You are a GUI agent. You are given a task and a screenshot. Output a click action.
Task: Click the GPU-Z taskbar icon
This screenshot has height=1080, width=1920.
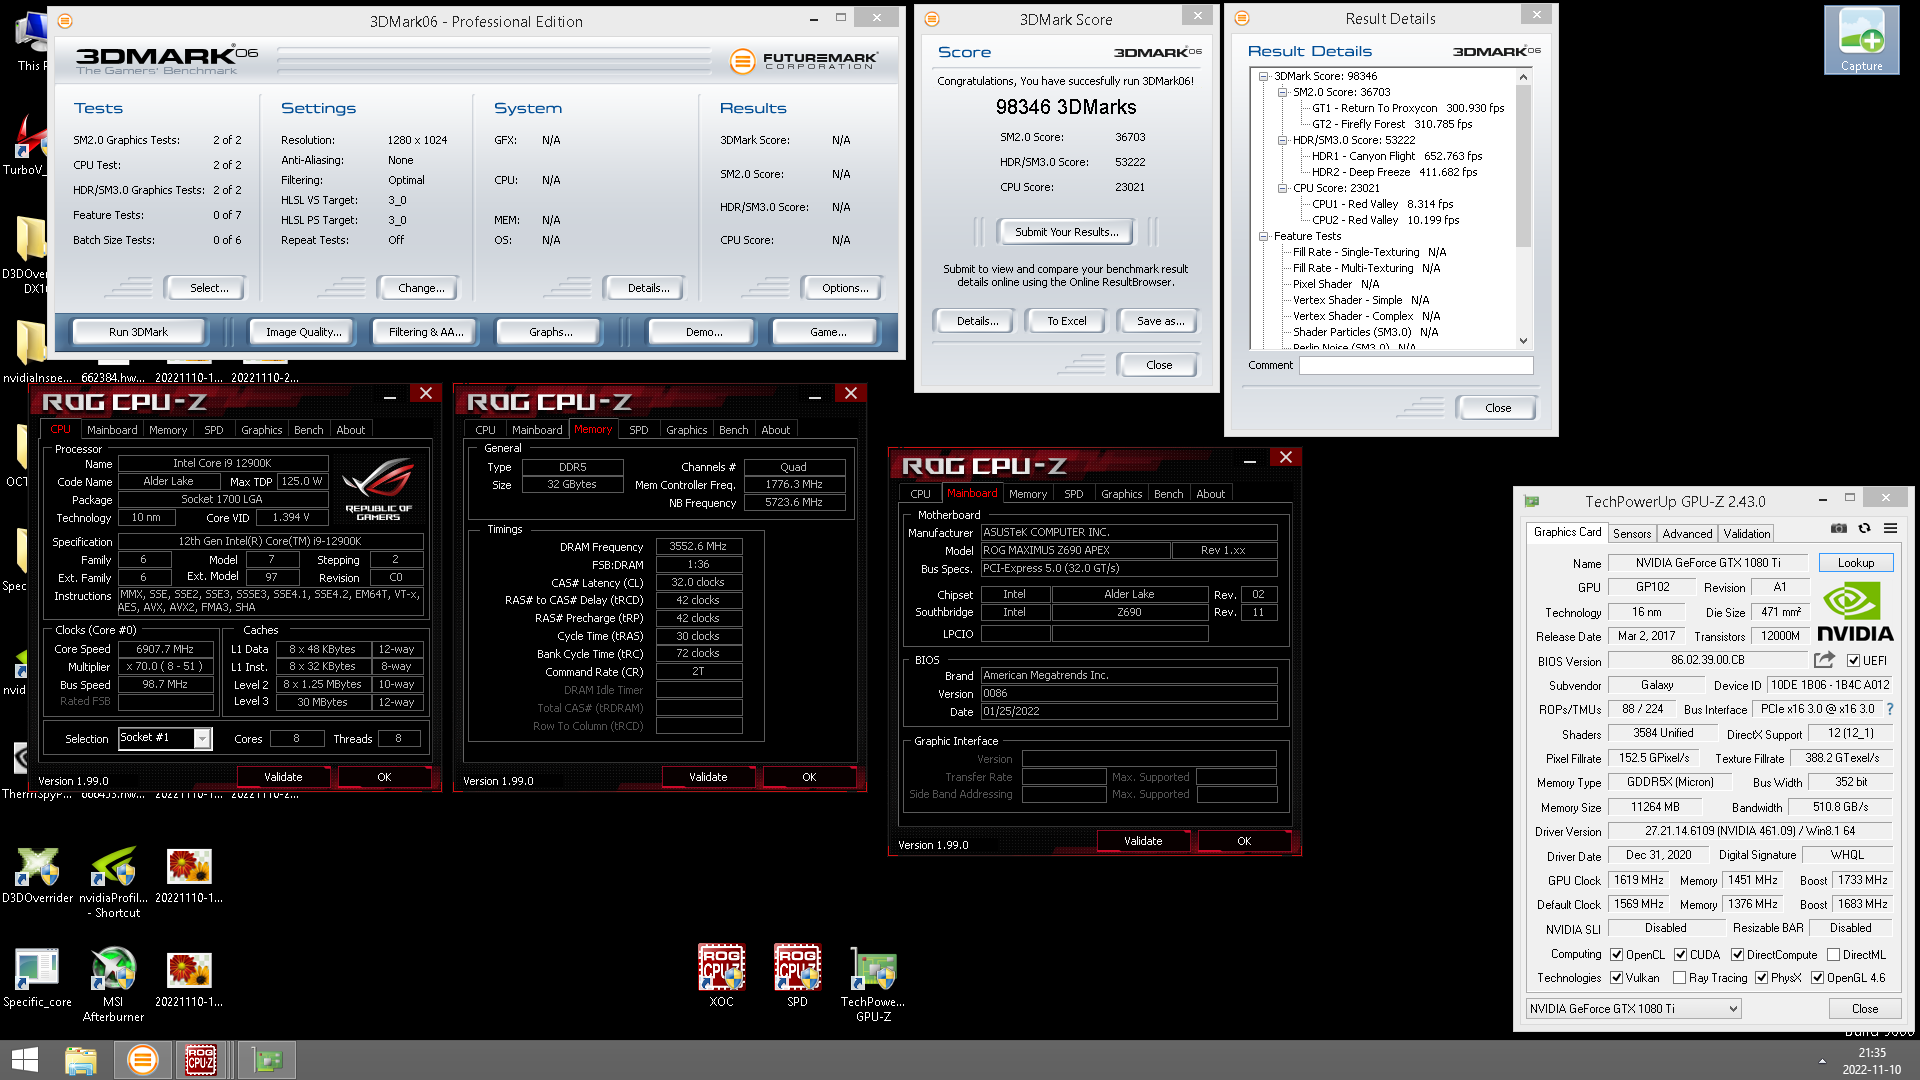coord(267,1060)
